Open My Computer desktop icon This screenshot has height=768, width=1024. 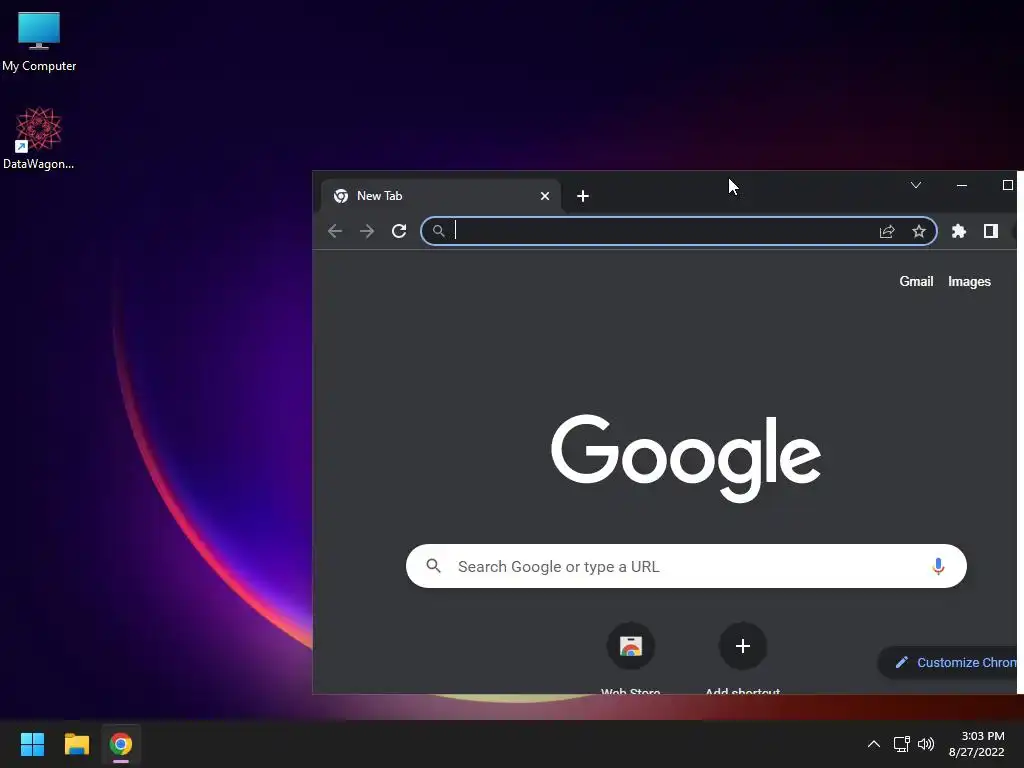[x=39, y=40]
